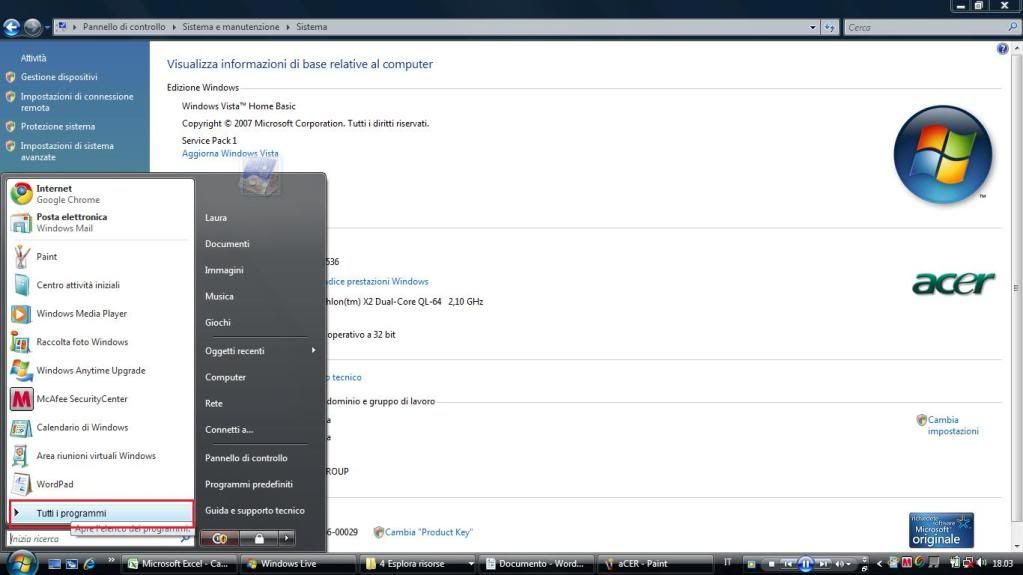Go to previous track in taskbar player

coord(788,564)
